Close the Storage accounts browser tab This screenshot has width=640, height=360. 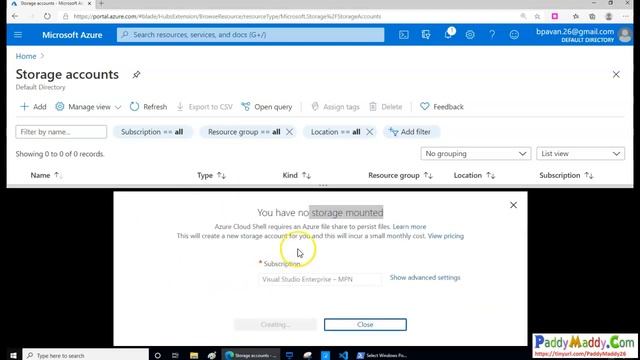(x=89, y=3)
